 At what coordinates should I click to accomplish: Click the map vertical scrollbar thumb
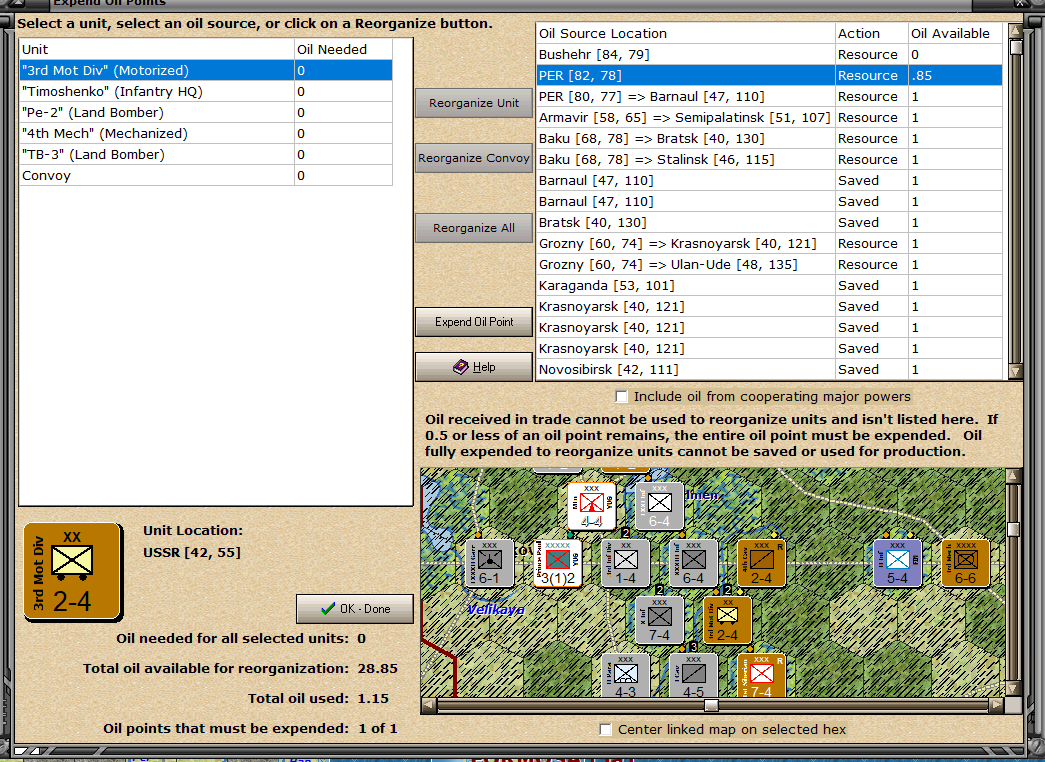click(x=1014, y=529)
